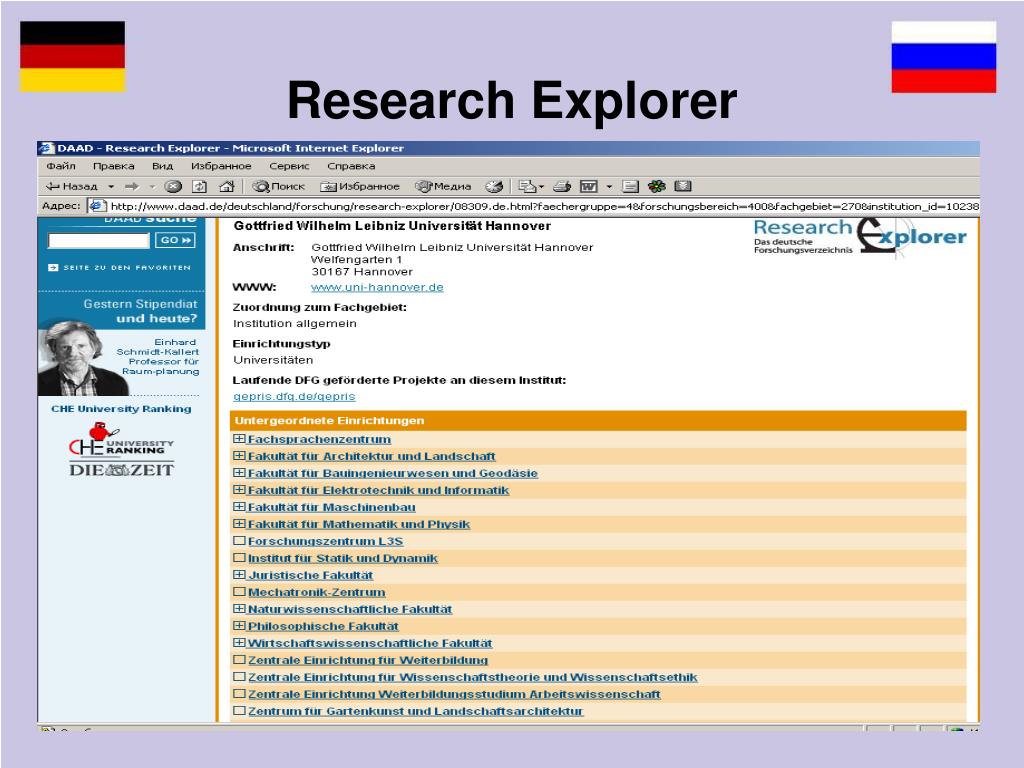This screenshot has height=768, width=1024.
Task: Open the CHE University Ranking link
Action: [x=121, y=409]
